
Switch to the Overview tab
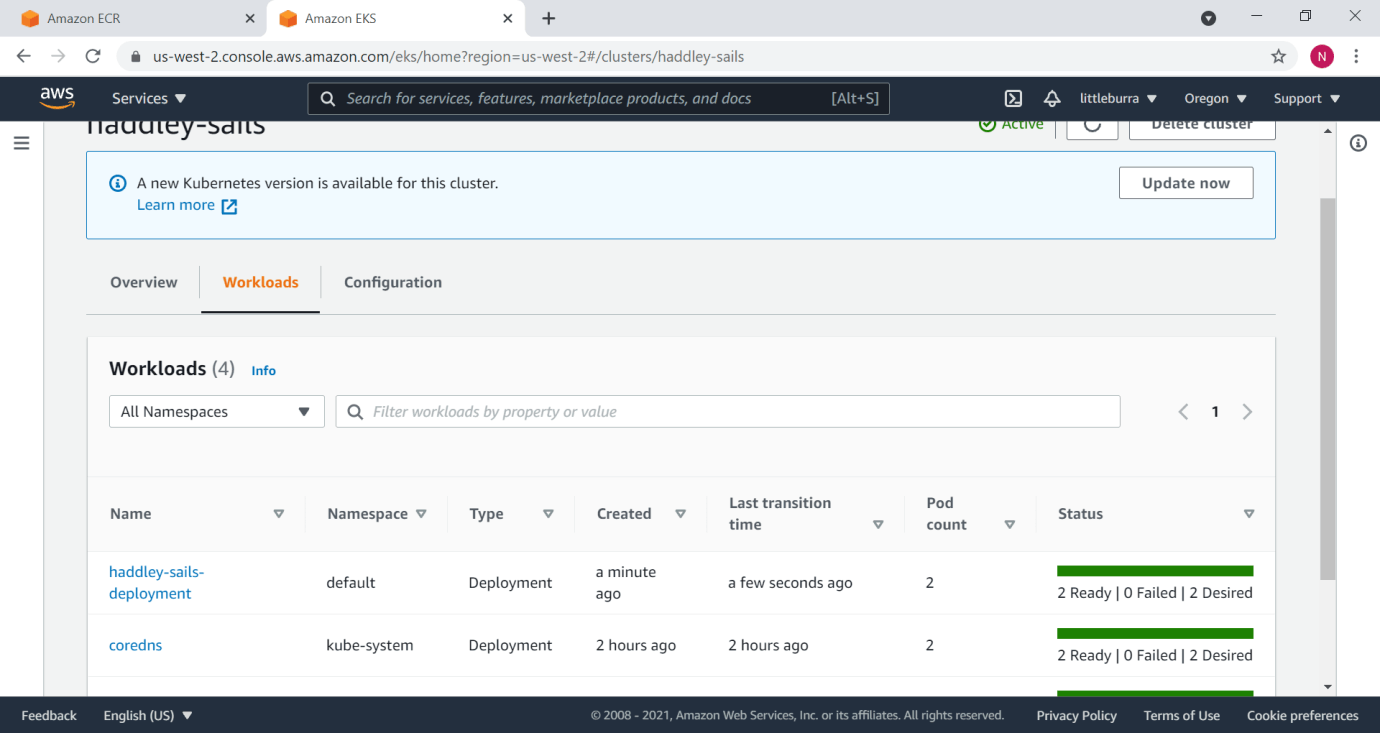(x=144, y=282)
